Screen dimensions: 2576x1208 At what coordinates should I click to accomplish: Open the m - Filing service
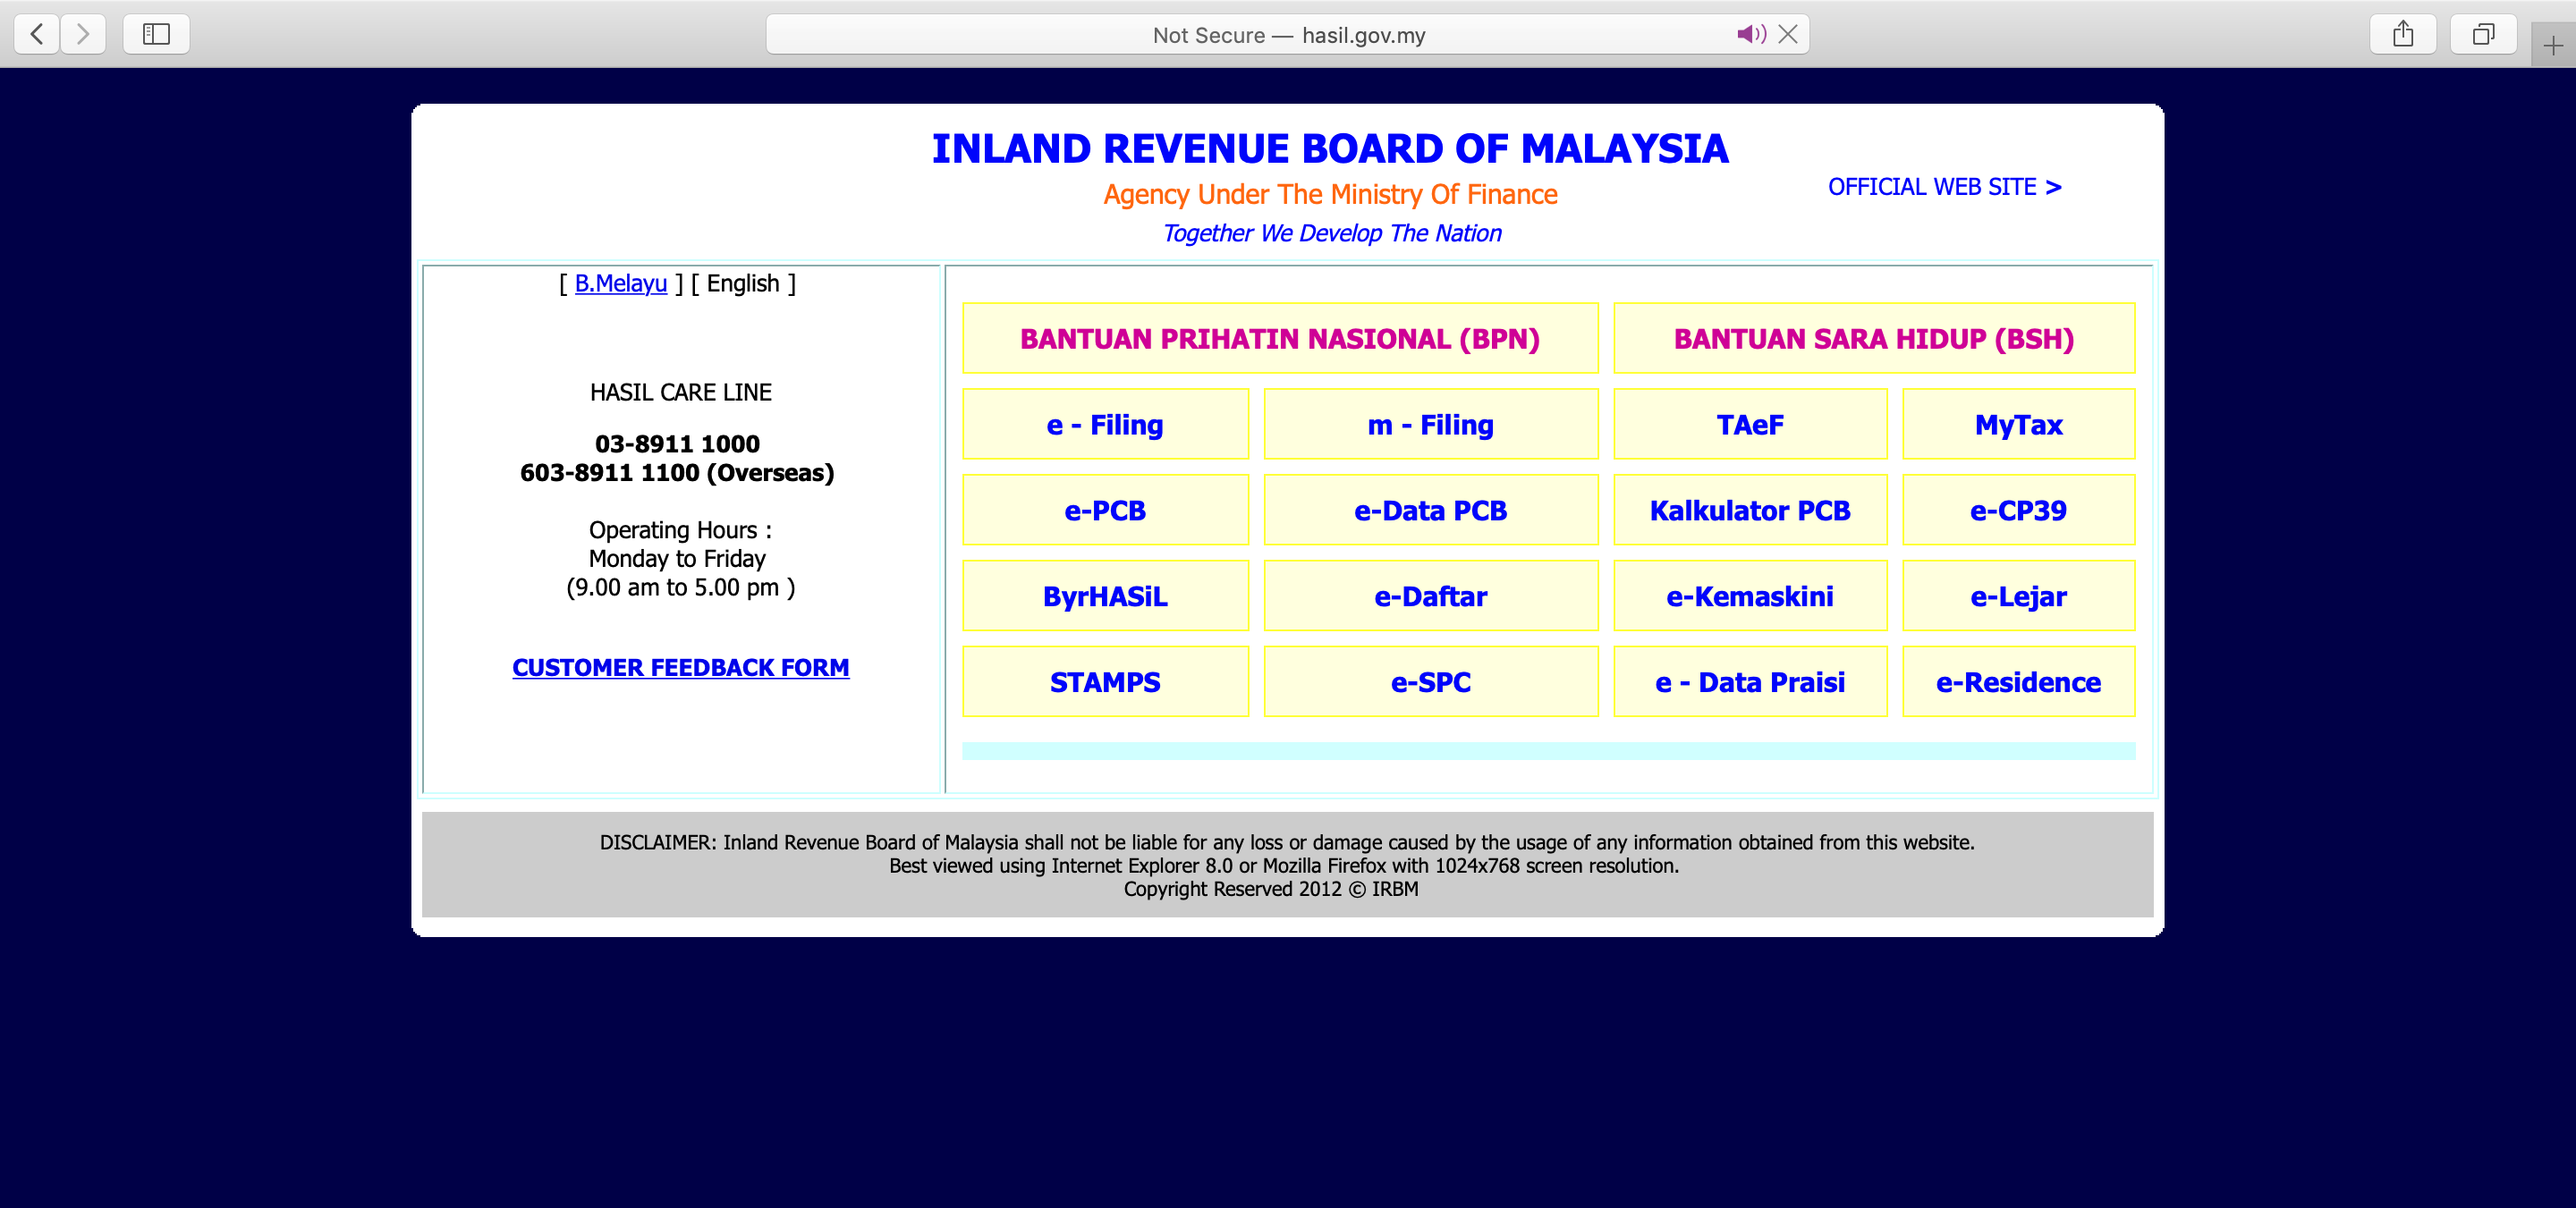click(1431, 424)
